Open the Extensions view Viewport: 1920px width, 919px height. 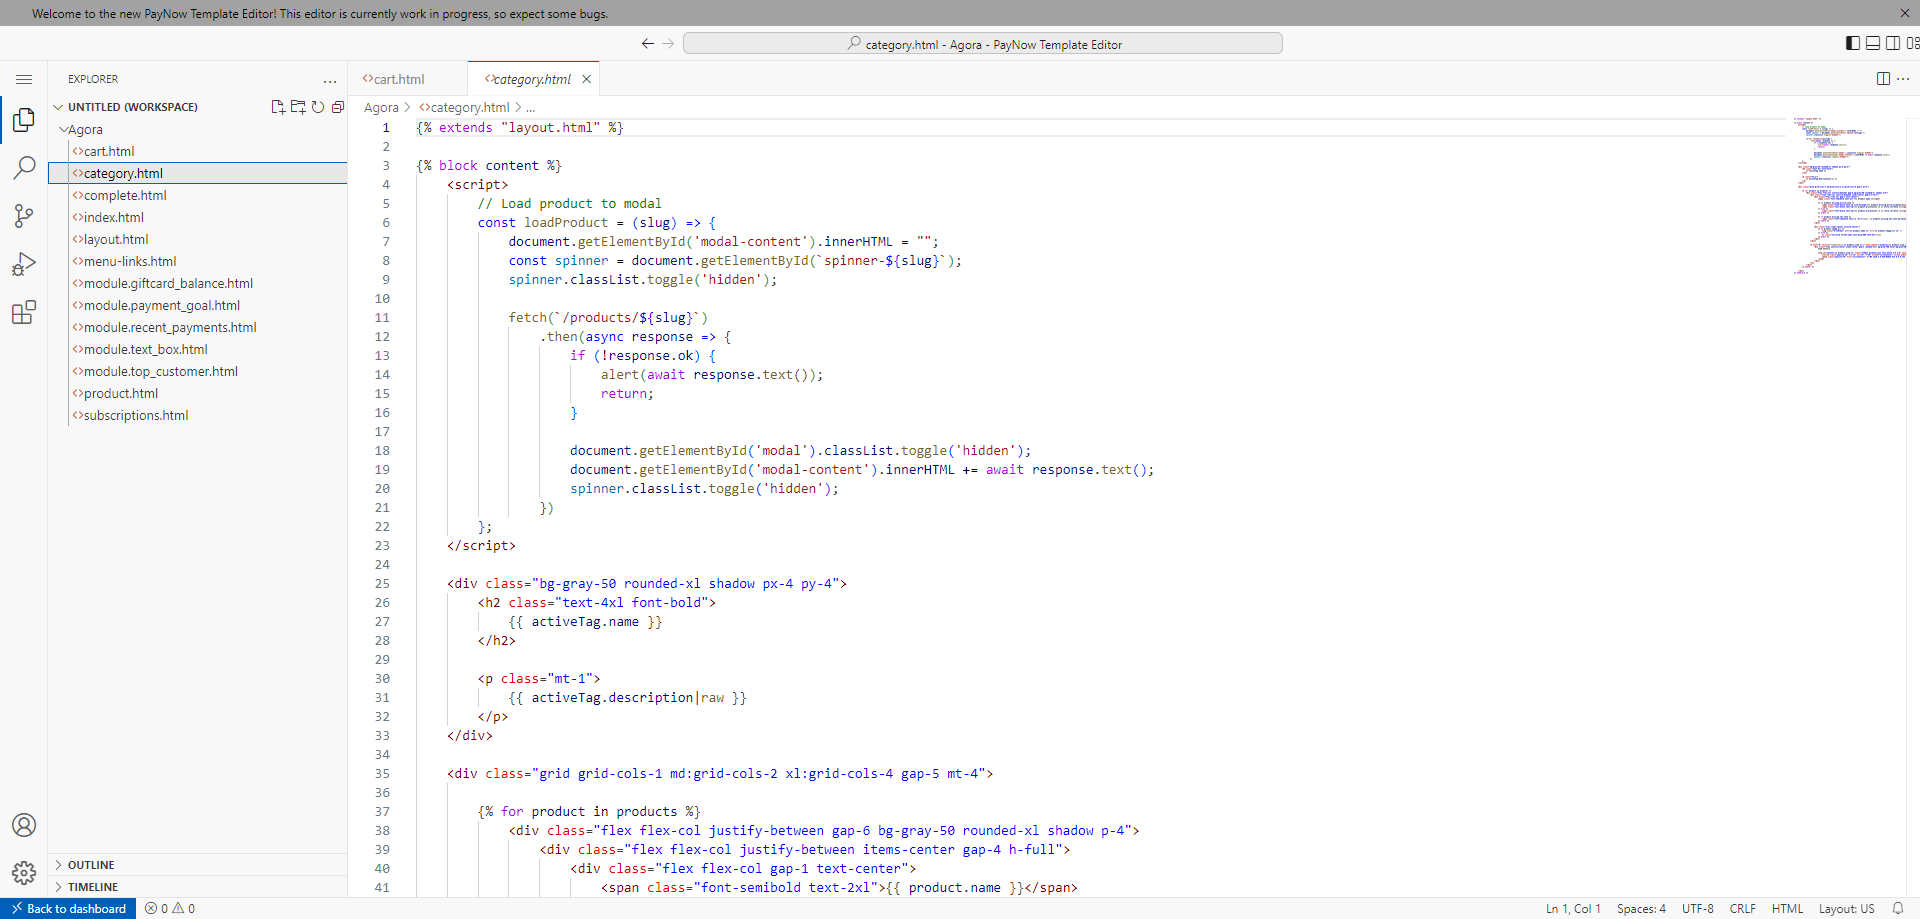pyautogui.click(x=24, y=313)
